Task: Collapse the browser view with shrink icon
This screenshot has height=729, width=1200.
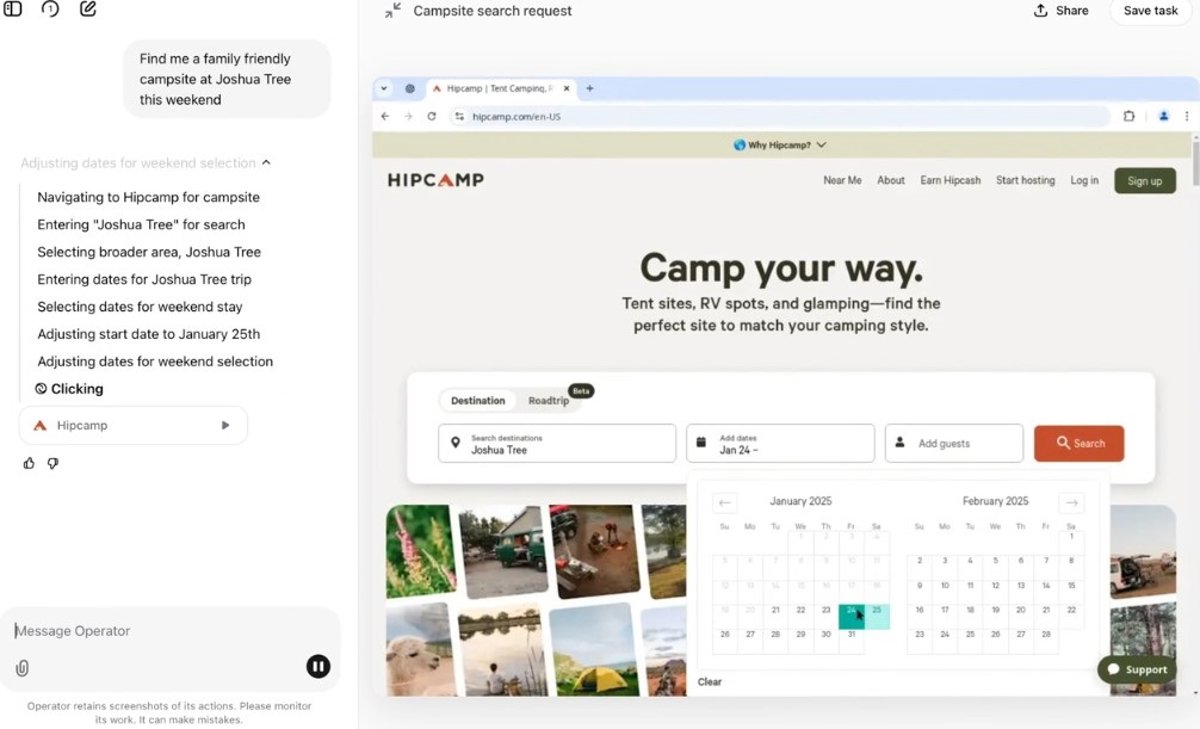Action: click(393, 10)
